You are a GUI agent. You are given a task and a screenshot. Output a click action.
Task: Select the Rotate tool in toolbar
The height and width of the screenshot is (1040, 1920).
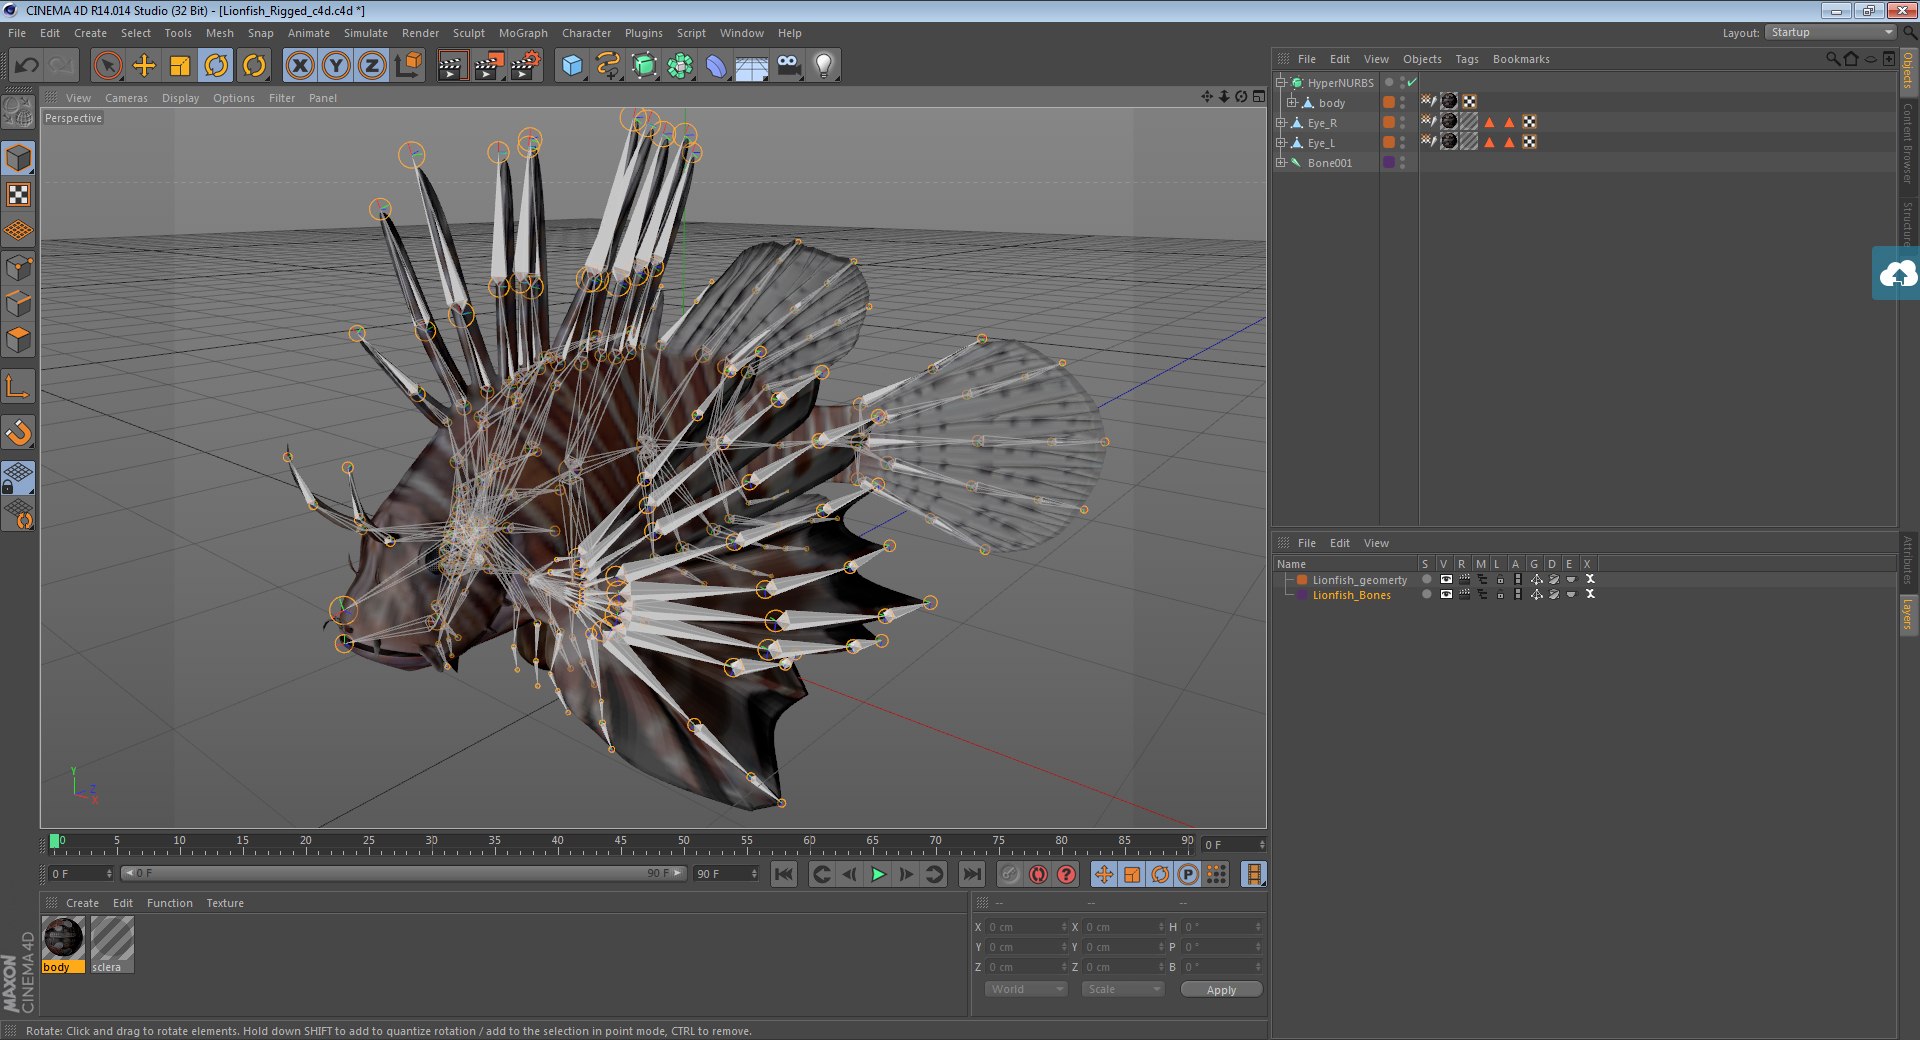coord(216,66)
